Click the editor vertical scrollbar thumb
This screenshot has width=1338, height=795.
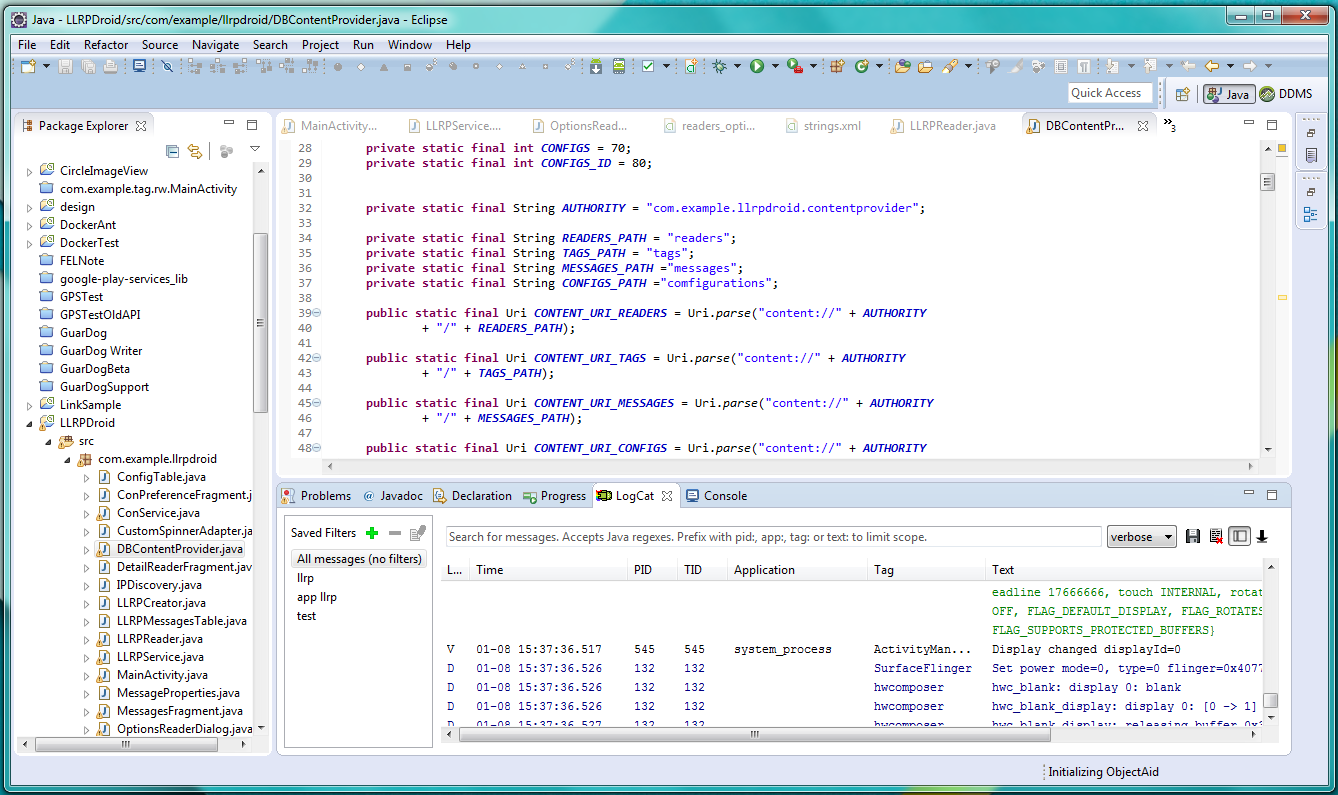point(1268,182)
